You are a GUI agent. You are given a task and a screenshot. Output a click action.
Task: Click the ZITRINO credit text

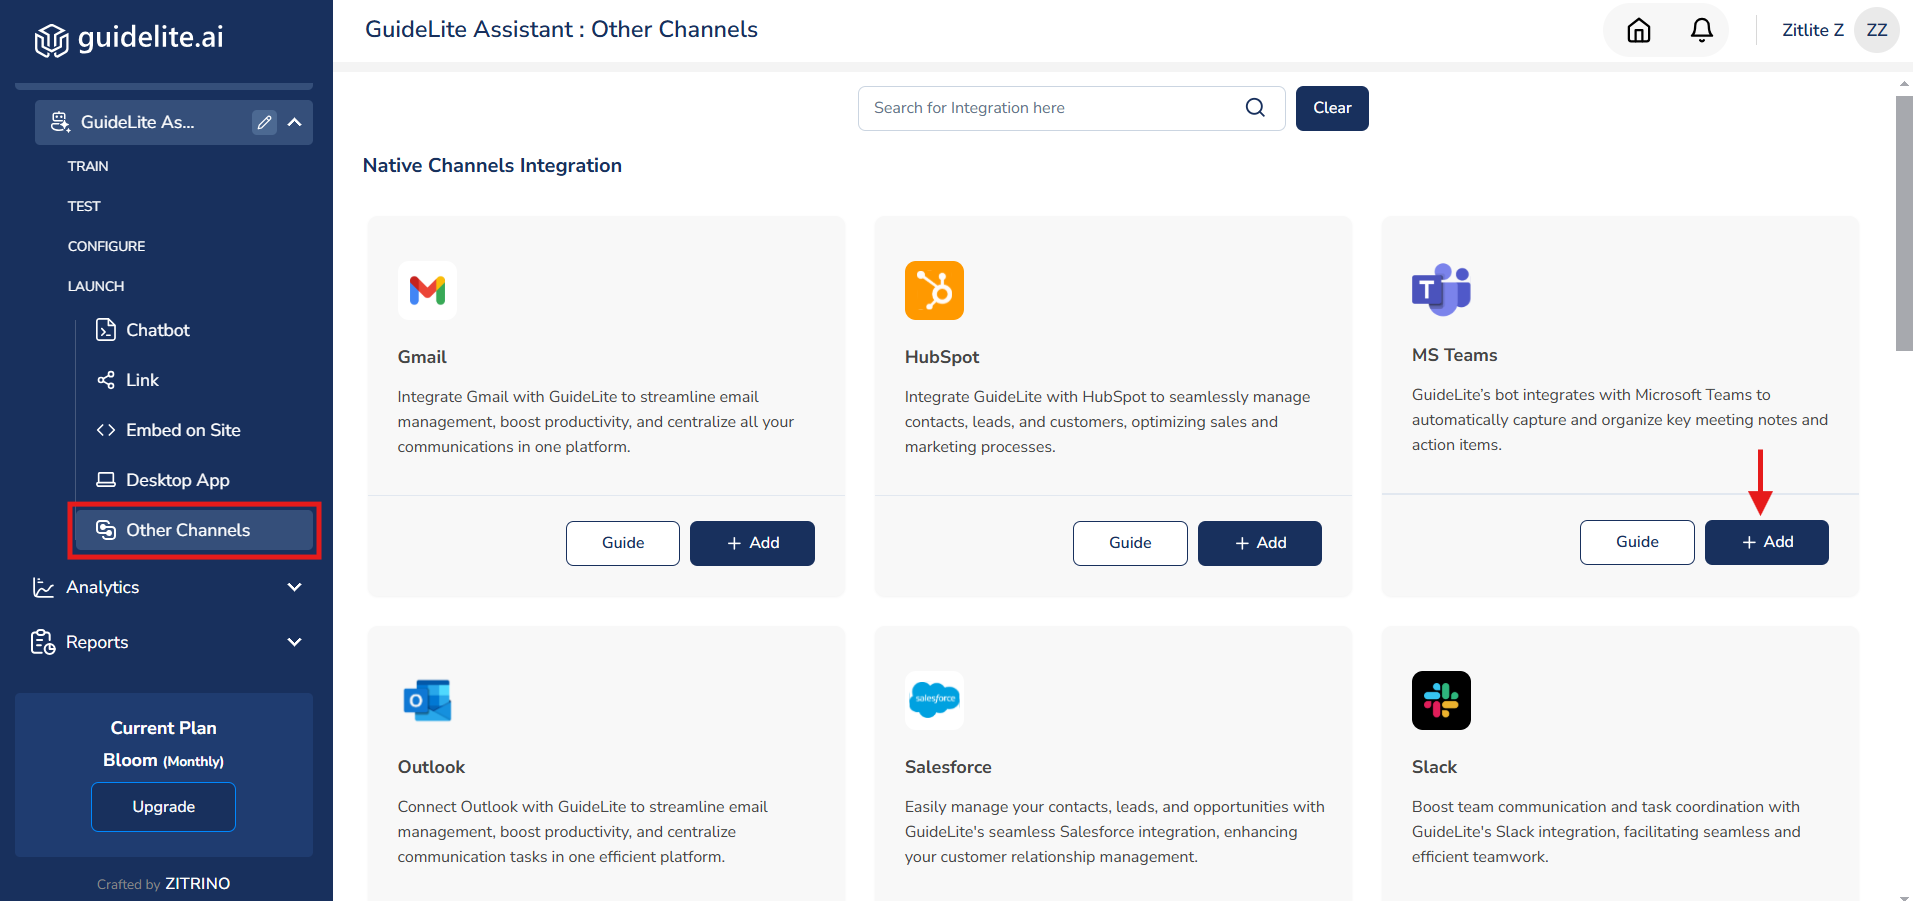tap(197, 884)
